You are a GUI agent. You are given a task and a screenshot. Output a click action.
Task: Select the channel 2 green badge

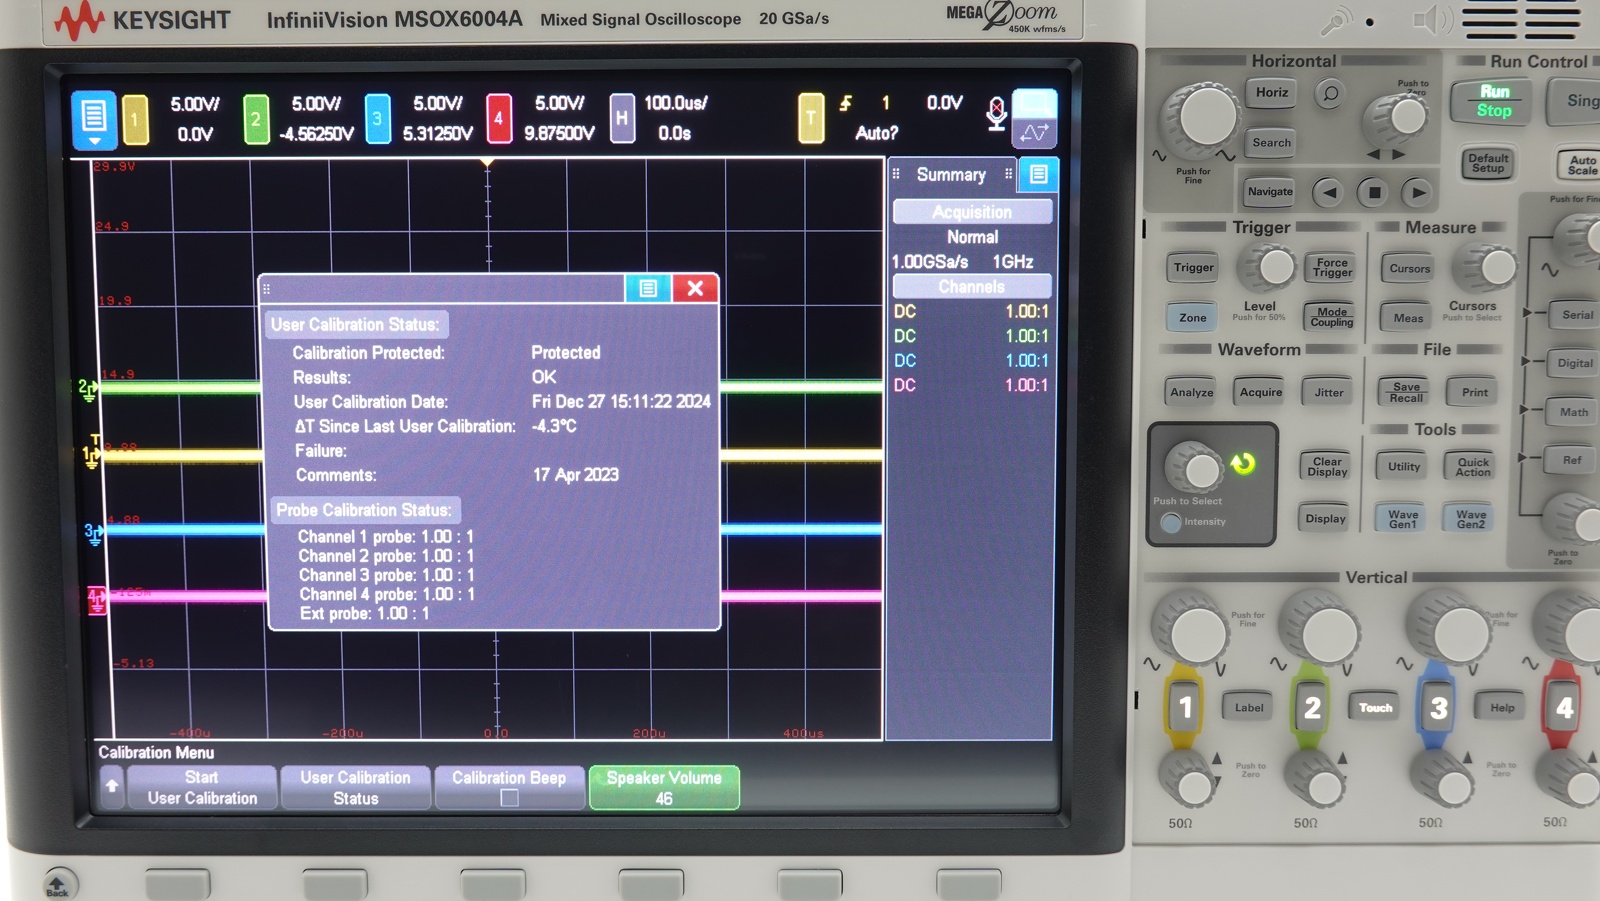pos(256,119)
